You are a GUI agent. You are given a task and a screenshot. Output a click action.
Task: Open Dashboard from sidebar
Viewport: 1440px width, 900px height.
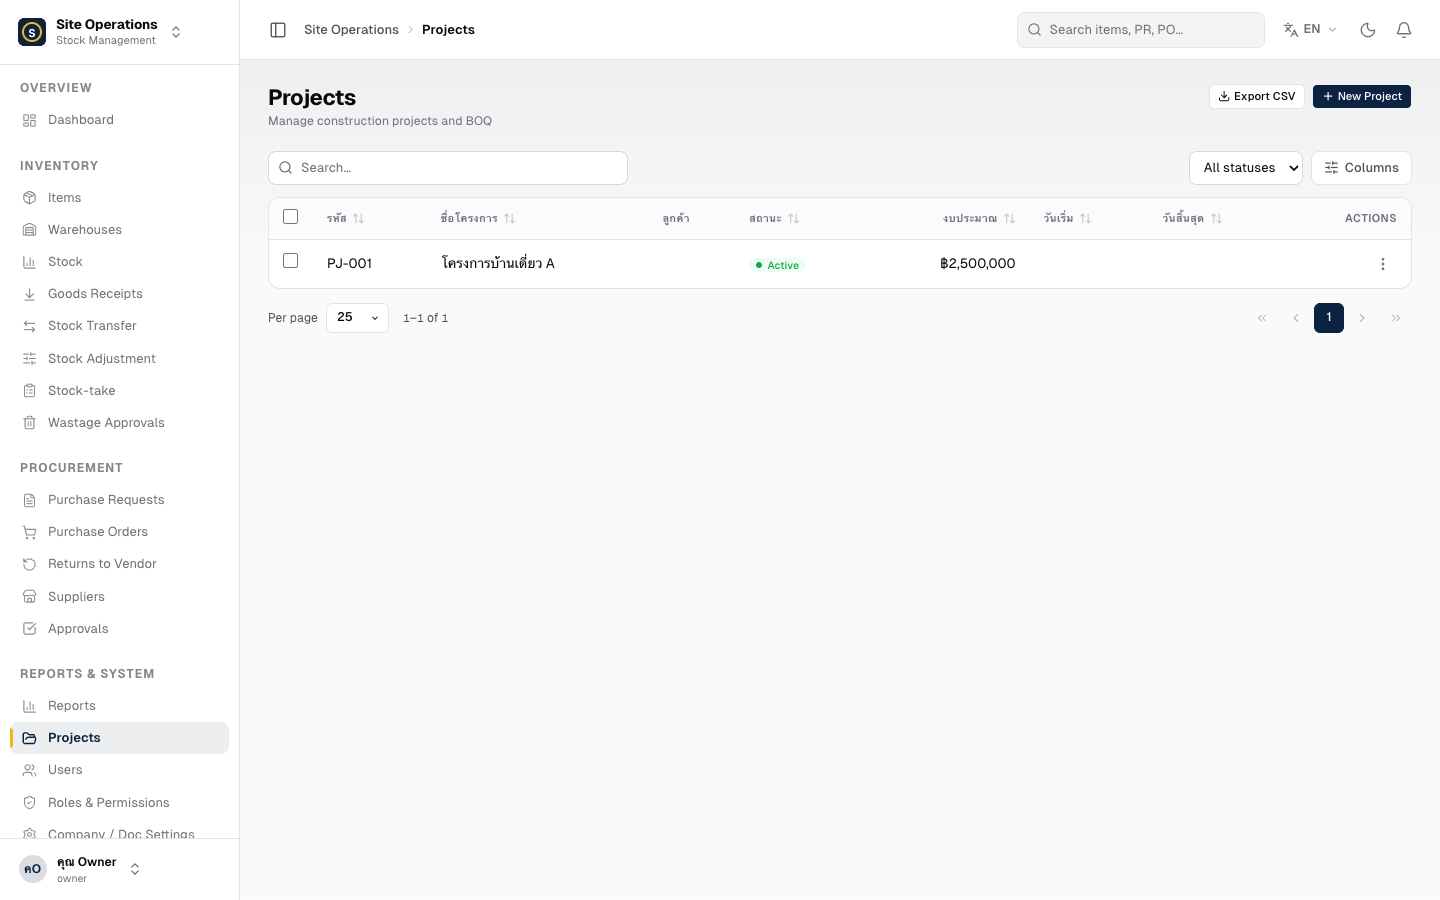pyautogui.click(x=119, y=120)
